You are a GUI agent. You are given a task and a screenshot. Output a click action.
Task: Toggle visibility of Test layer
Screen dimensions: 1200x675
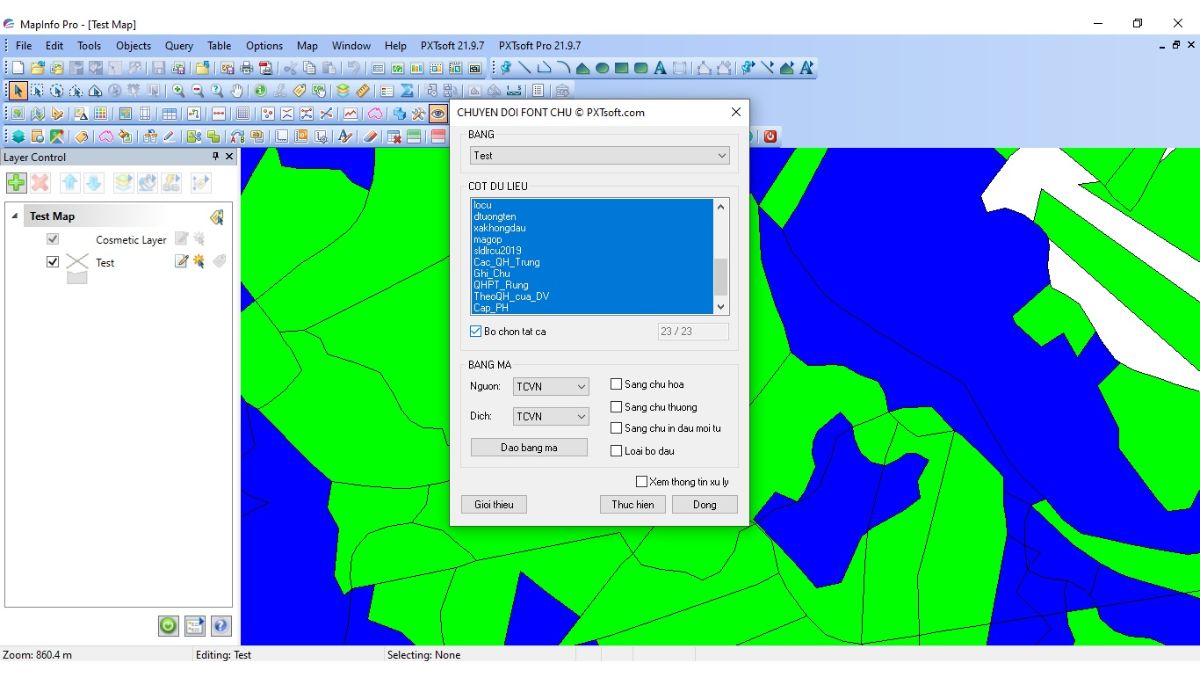53,261
